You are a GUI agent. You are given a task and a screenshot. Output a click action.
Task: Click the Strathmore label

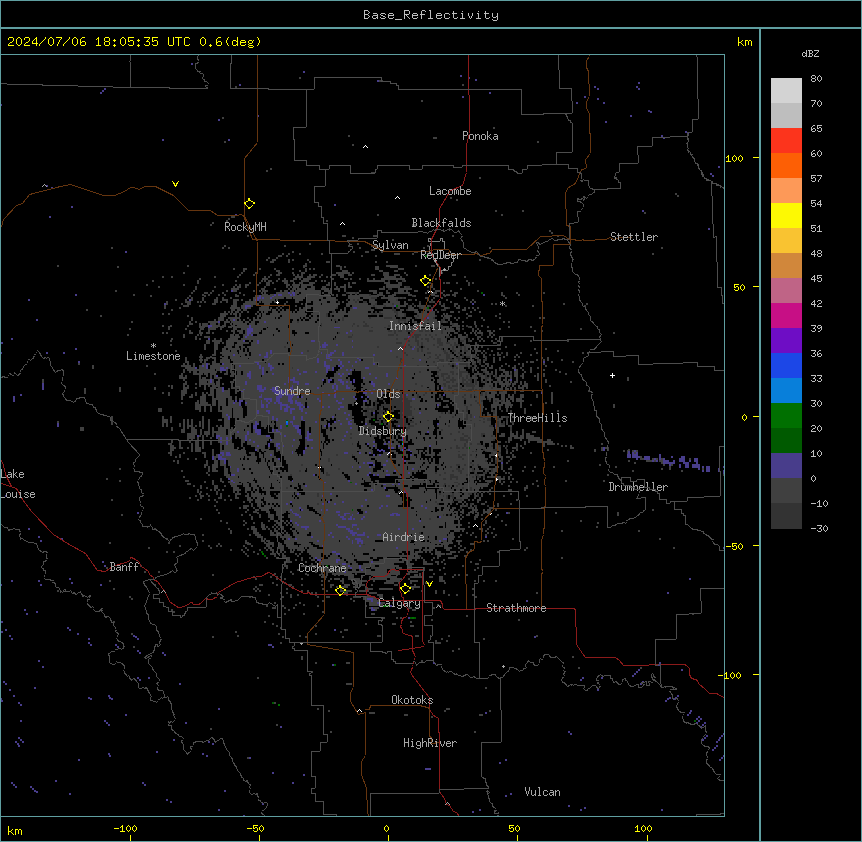pos(516,608)
